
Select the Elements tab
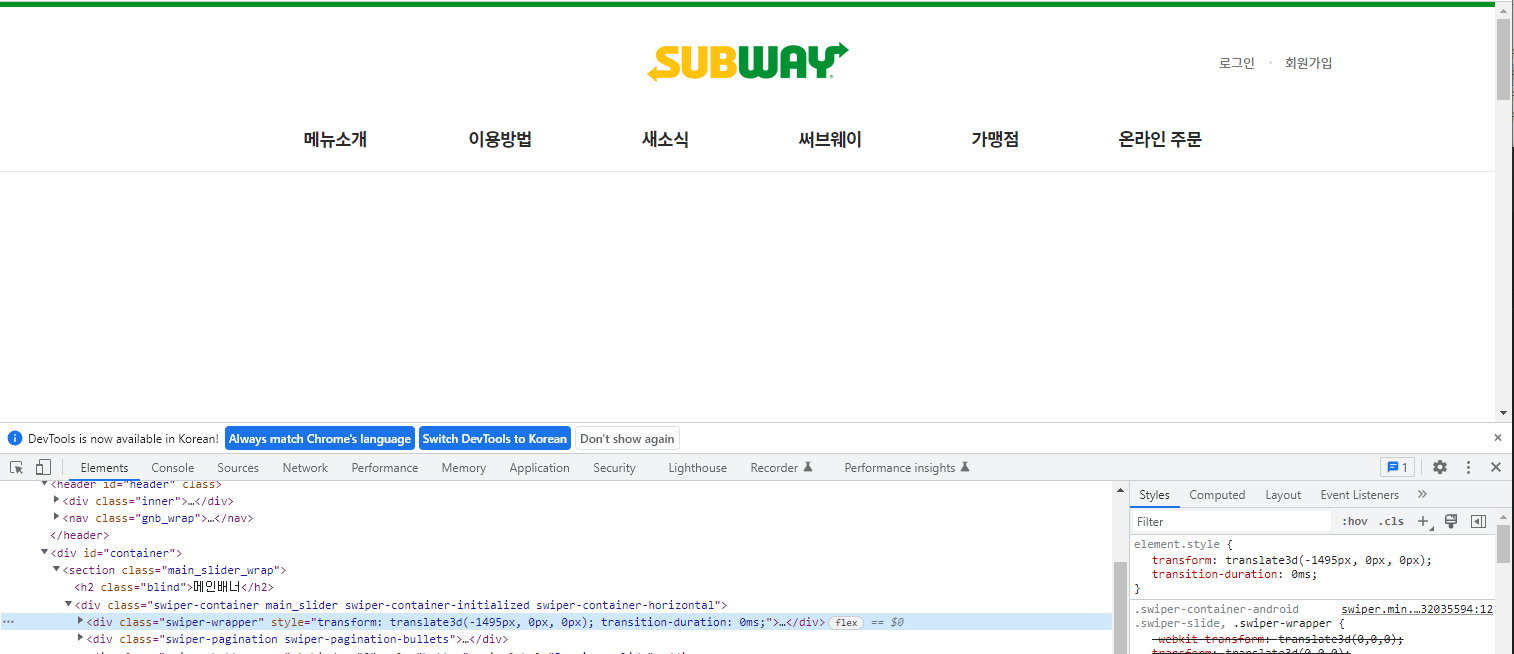pos(105,467)
